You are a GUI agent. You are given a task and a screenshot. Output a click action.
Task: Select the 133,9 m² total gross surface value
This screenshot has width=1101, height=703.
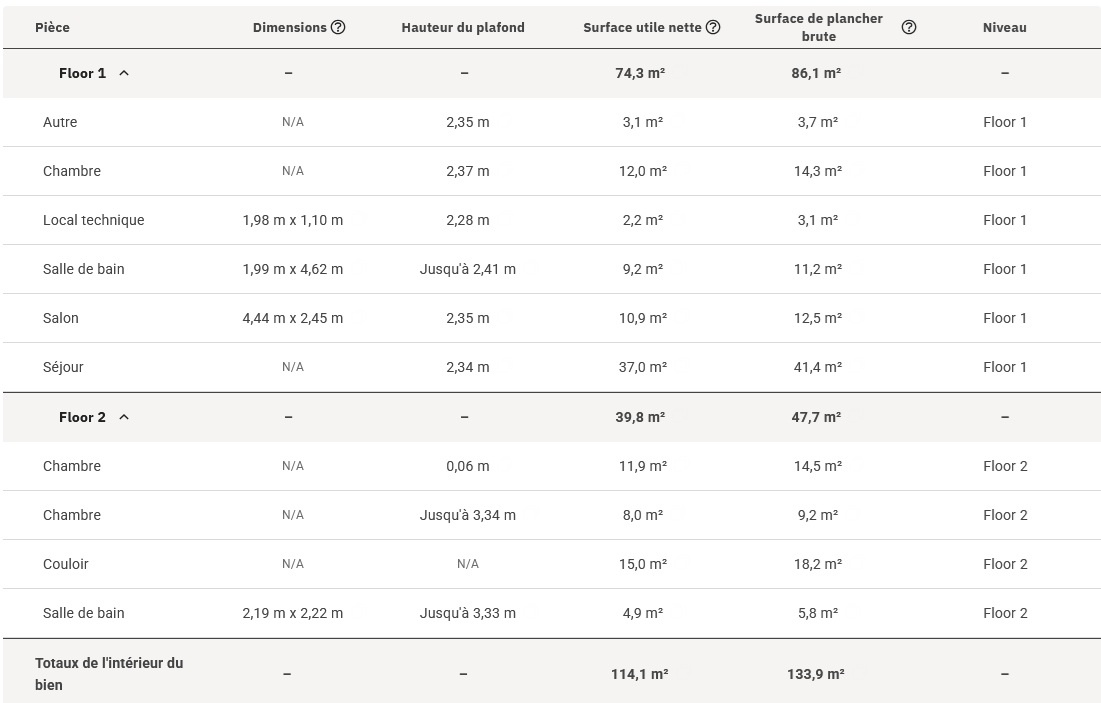click(816, 674)
